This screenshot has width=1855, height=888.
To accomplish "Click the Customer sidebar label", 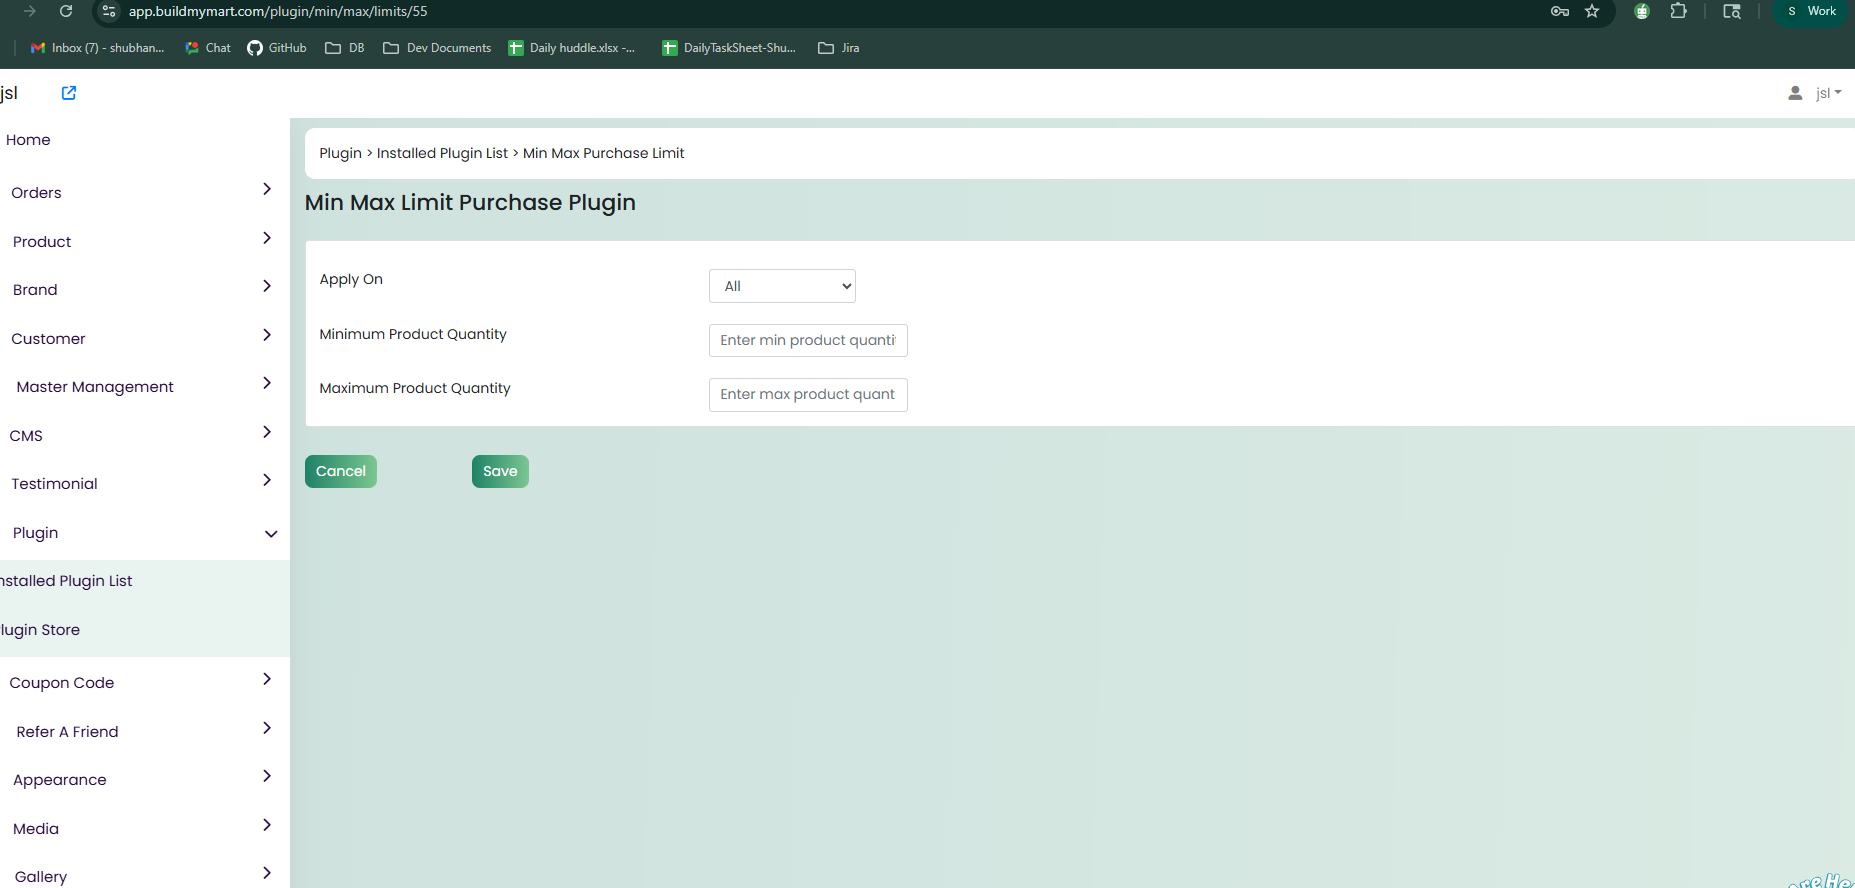I will (48, 339).
